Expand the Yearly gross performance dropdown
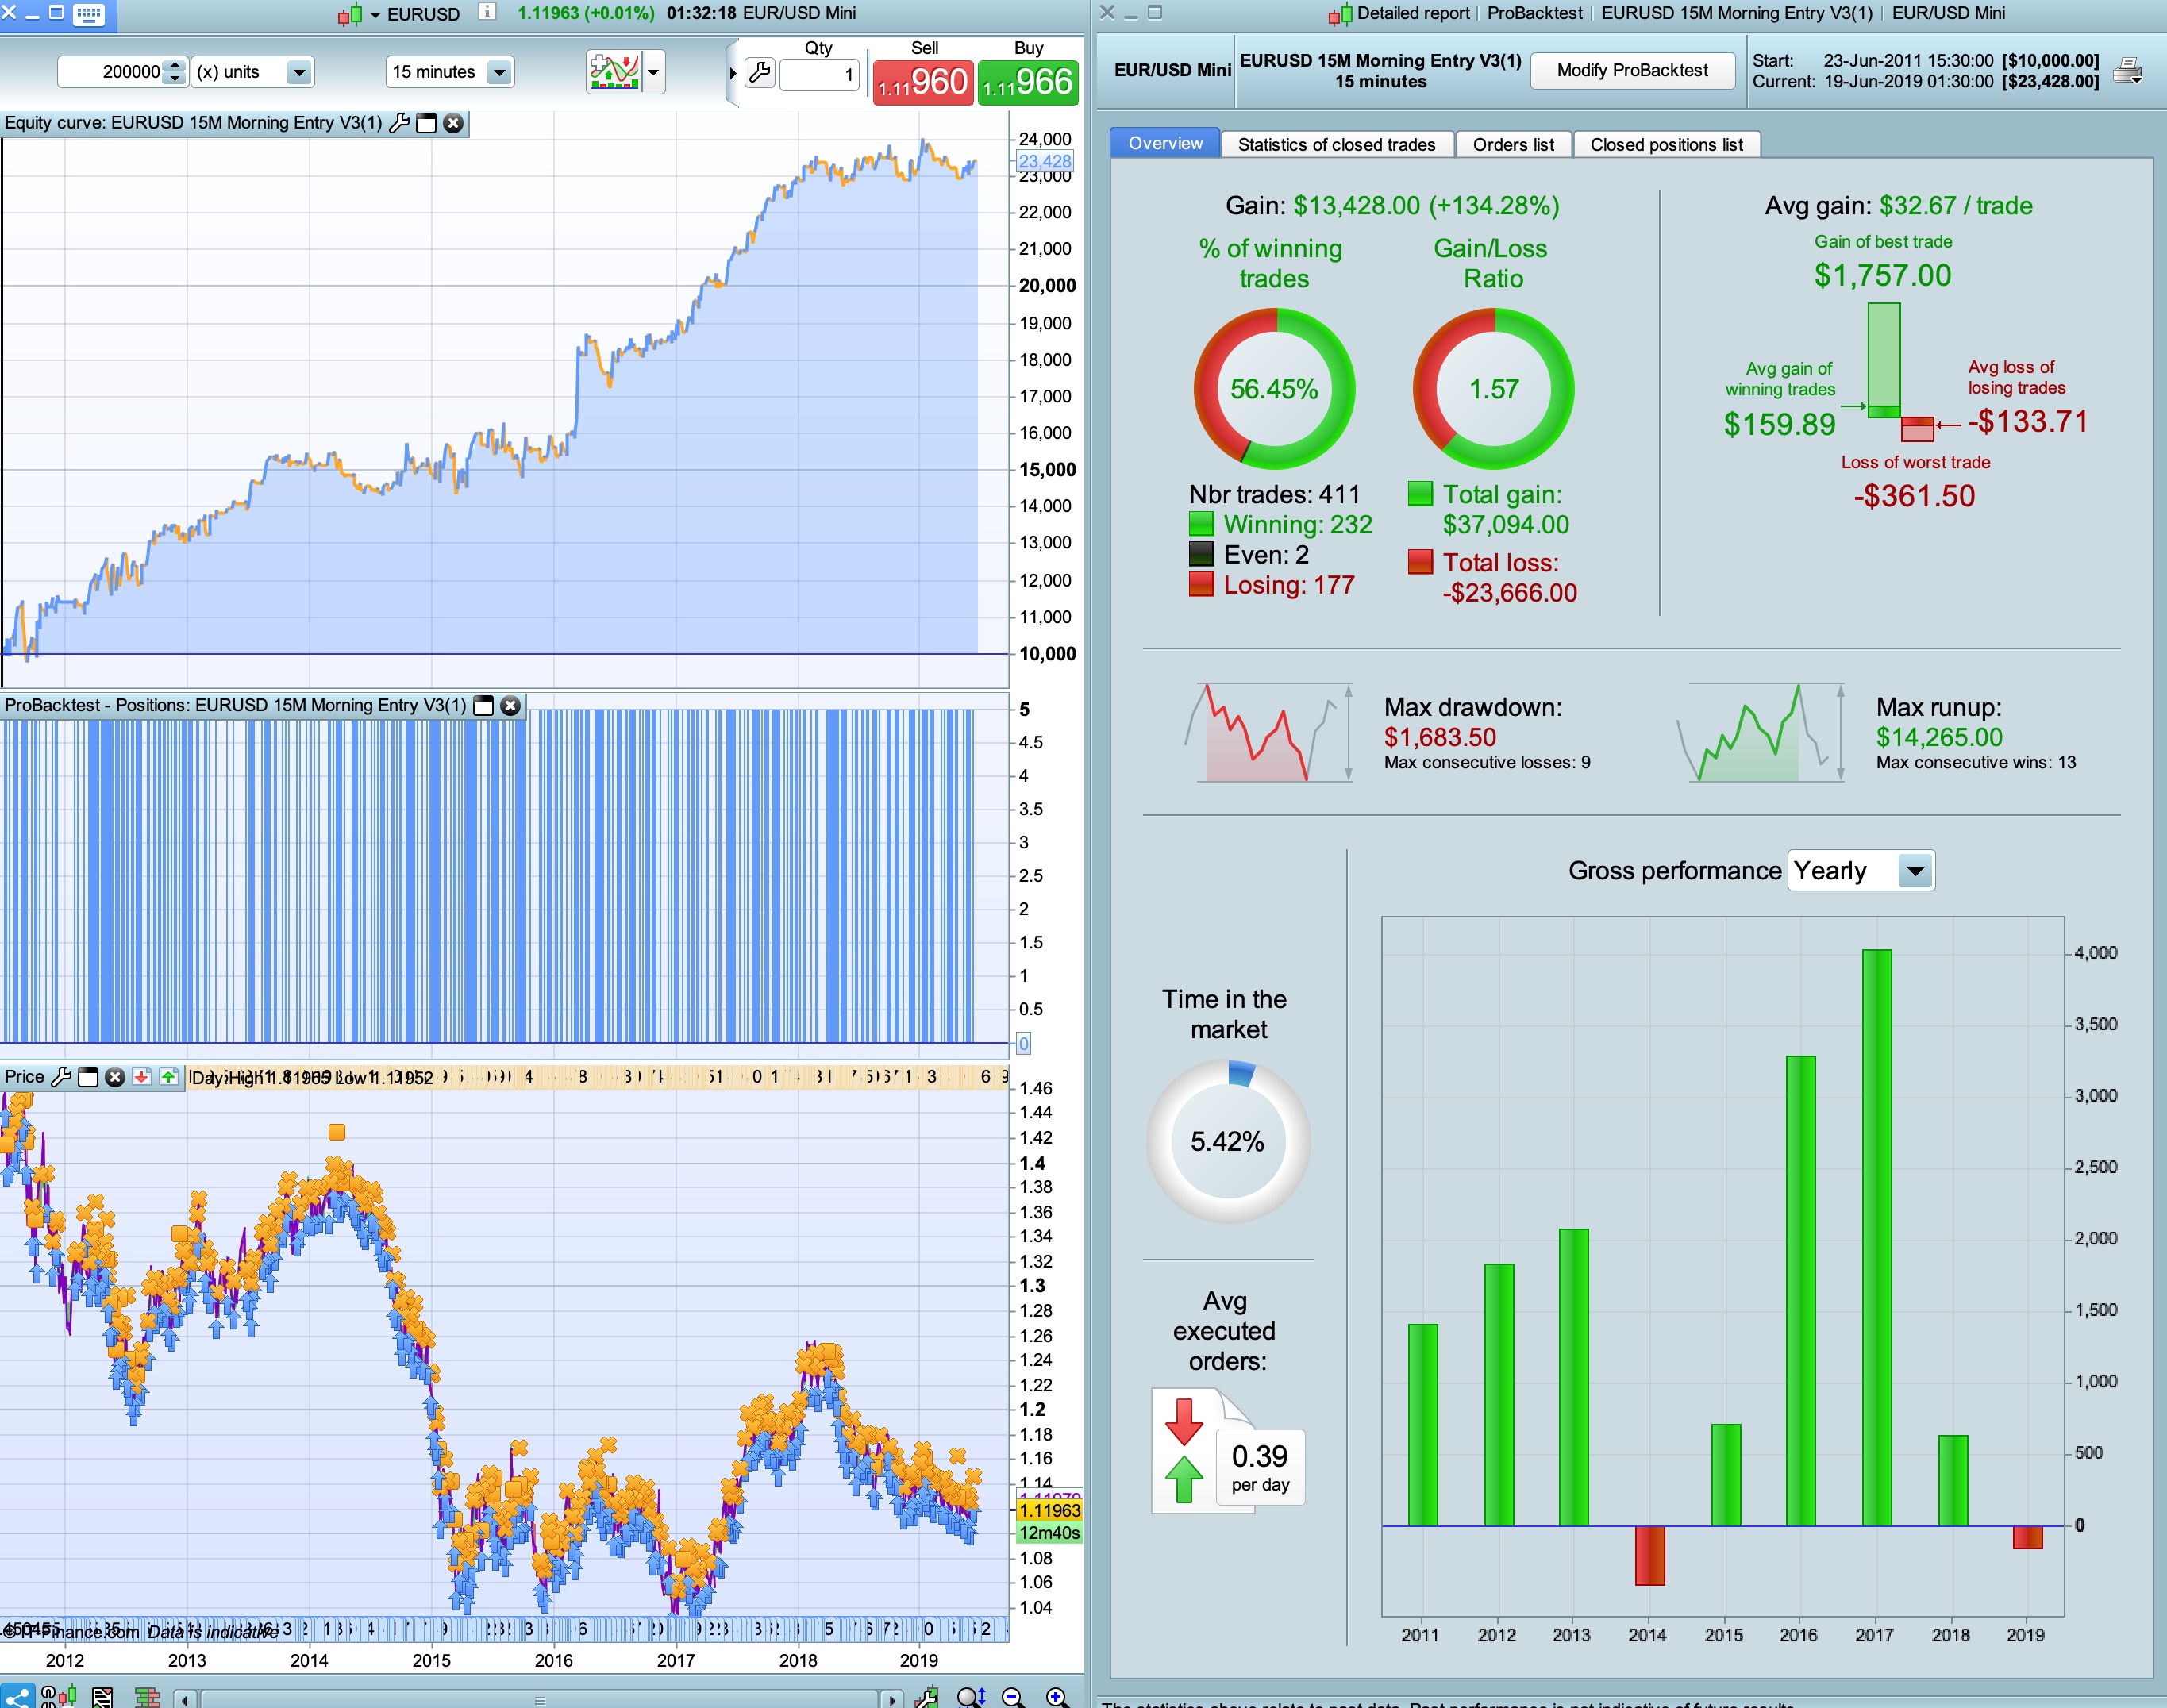This screenshot has height=1708, width=2167. 1914,871
